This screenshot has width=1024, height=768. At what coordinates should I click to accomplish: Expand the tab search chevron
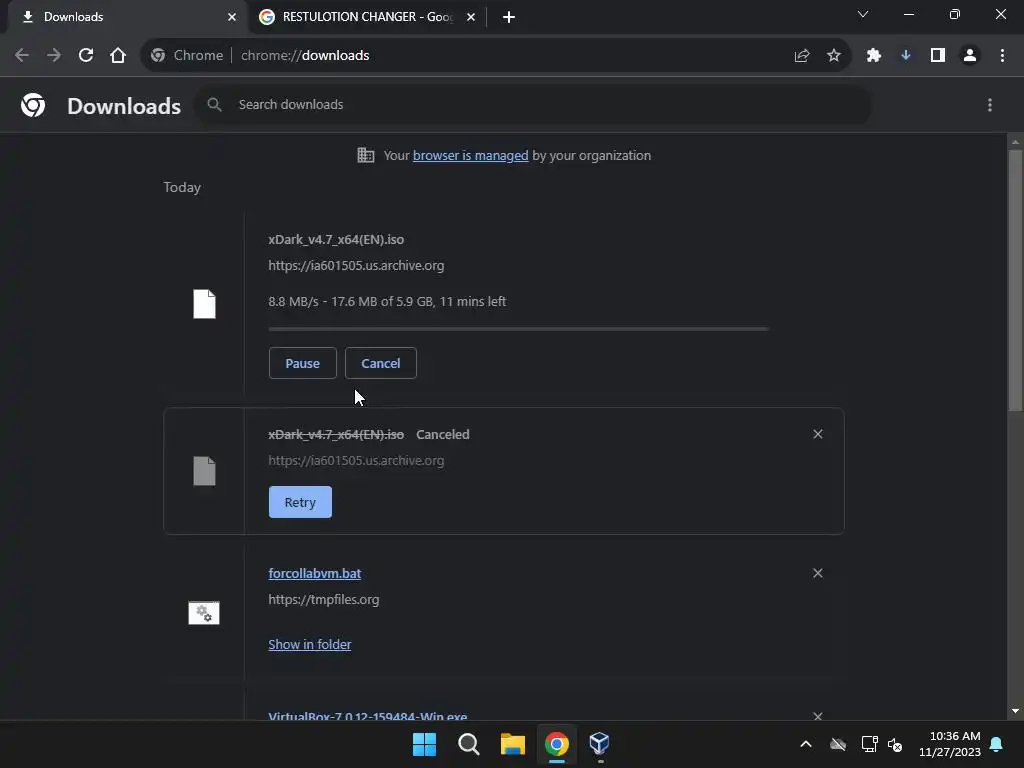(x=863, y=14)
